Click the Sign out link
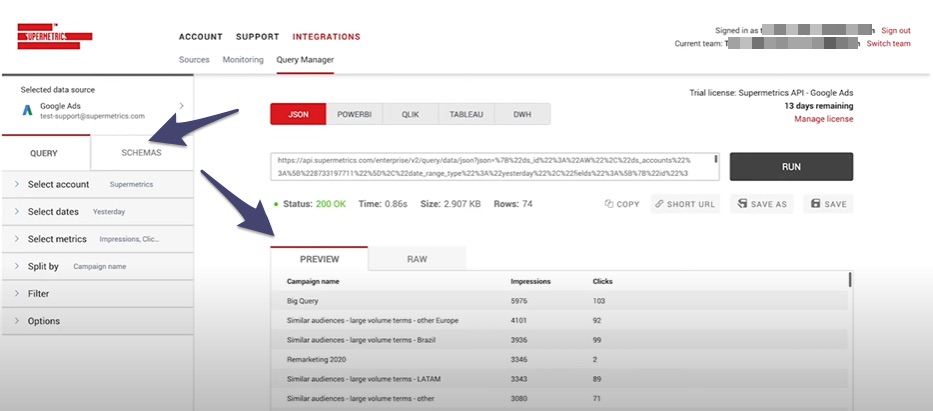This screenshot has width=933, height=411. [x=896, y=30]
